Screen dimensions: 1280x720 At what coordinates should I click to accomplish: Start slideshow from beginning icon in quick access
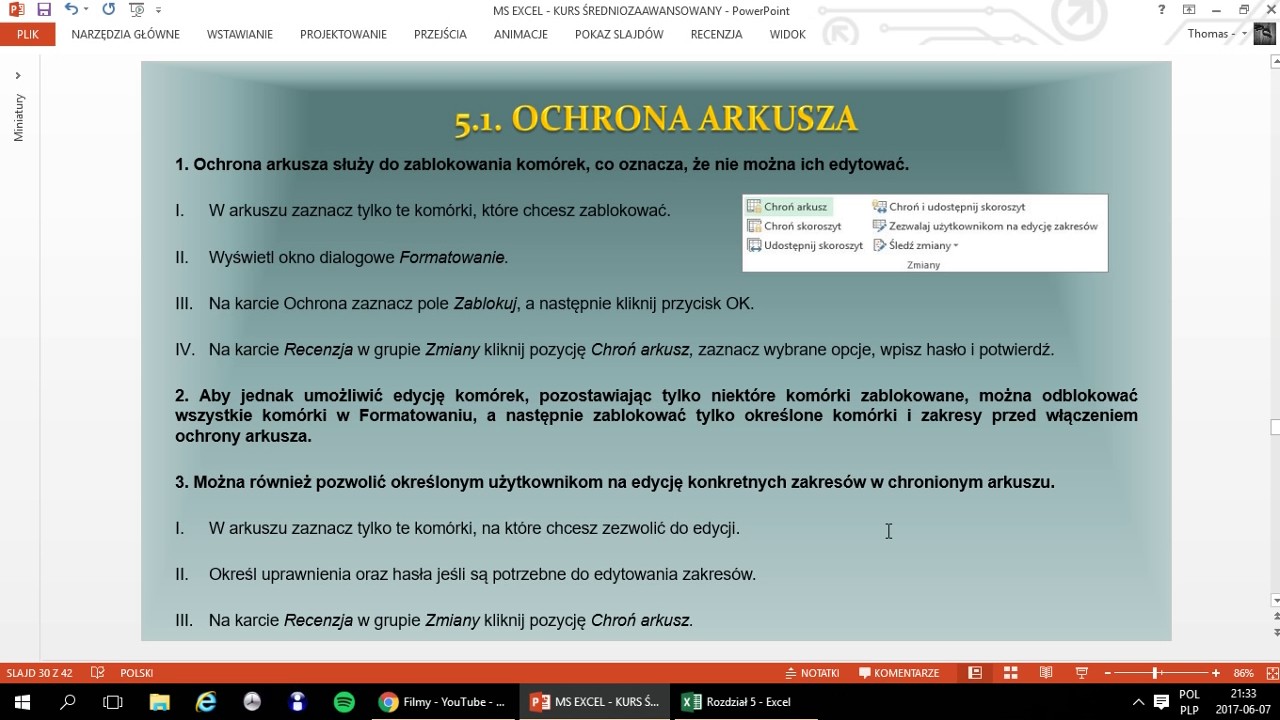tap(136, 10)
